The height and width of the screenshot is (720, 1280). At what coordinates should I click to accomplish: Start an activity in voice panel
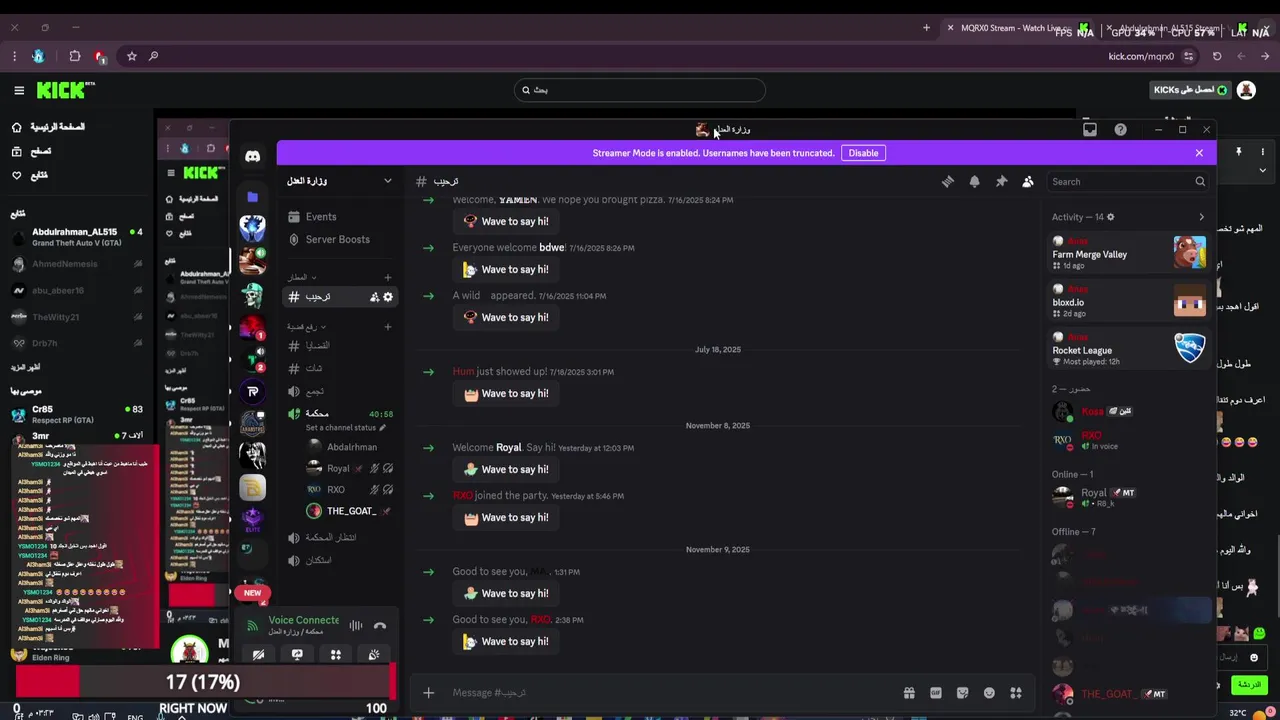click(x=336, y=655)
